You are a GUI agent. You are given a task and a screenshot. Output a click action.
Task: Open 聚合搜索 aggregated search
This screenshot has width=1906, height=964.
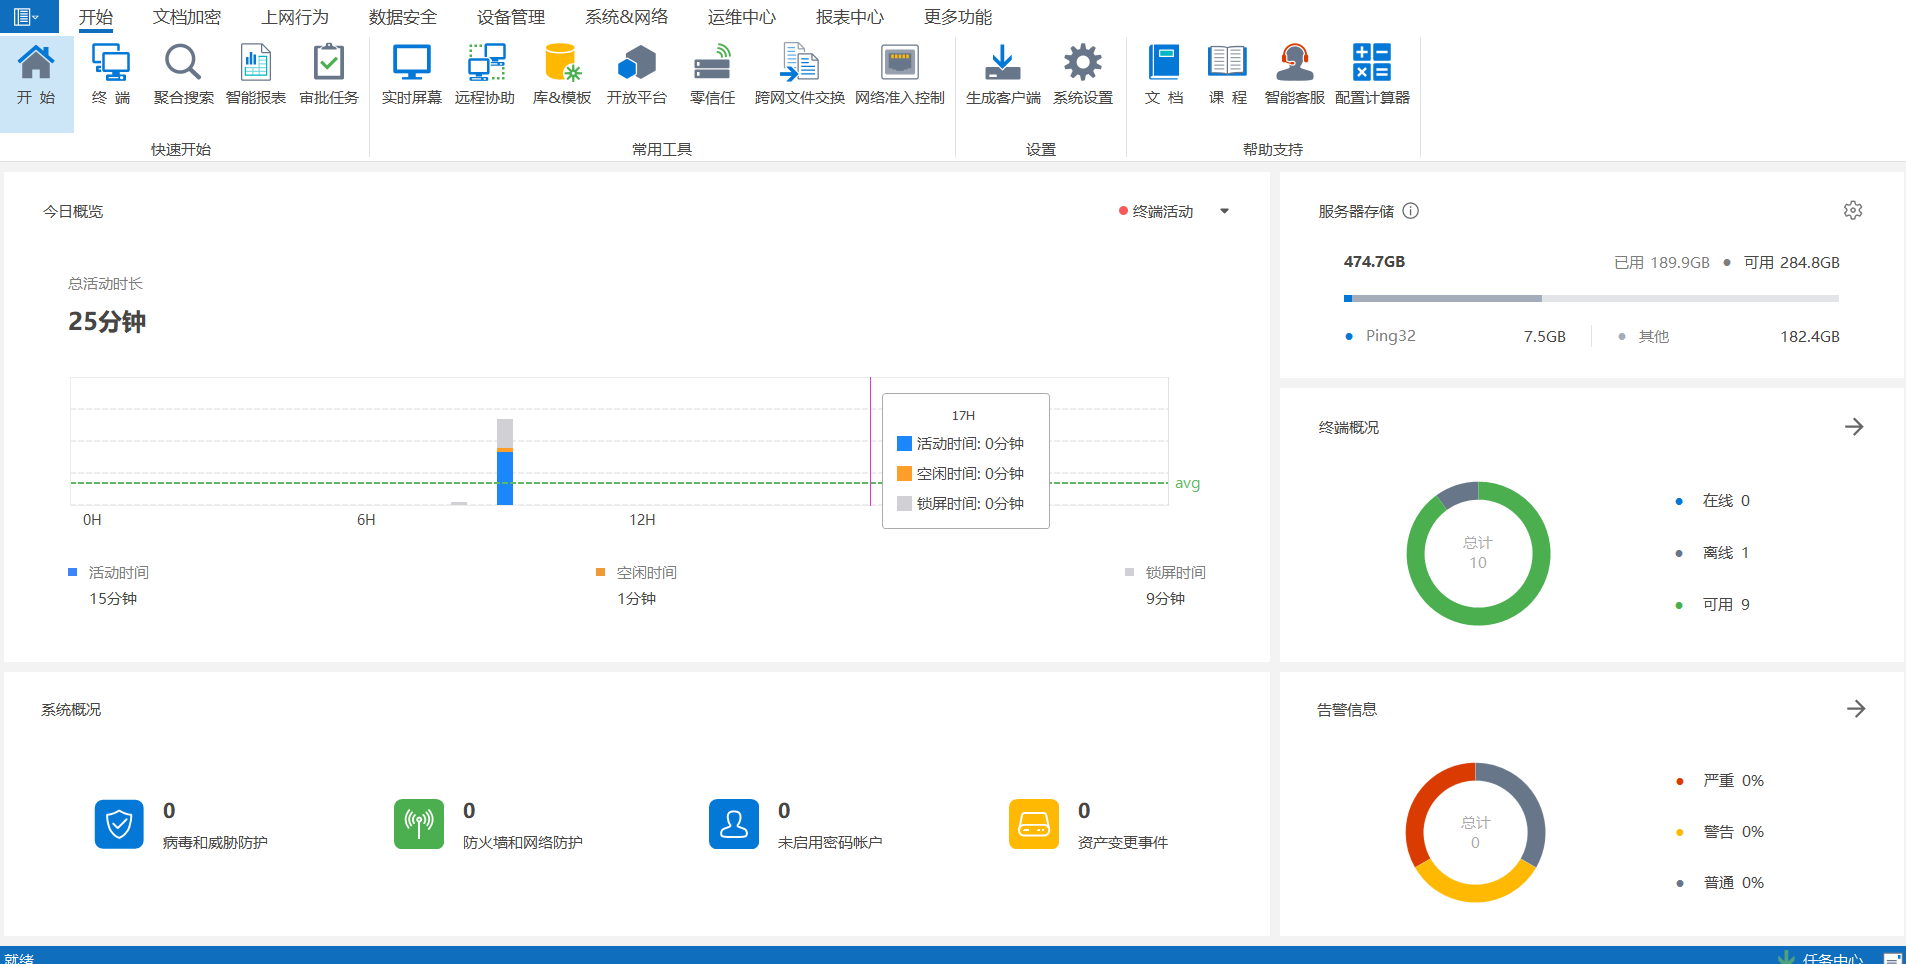pyautogui.click(x=183, y=74)
